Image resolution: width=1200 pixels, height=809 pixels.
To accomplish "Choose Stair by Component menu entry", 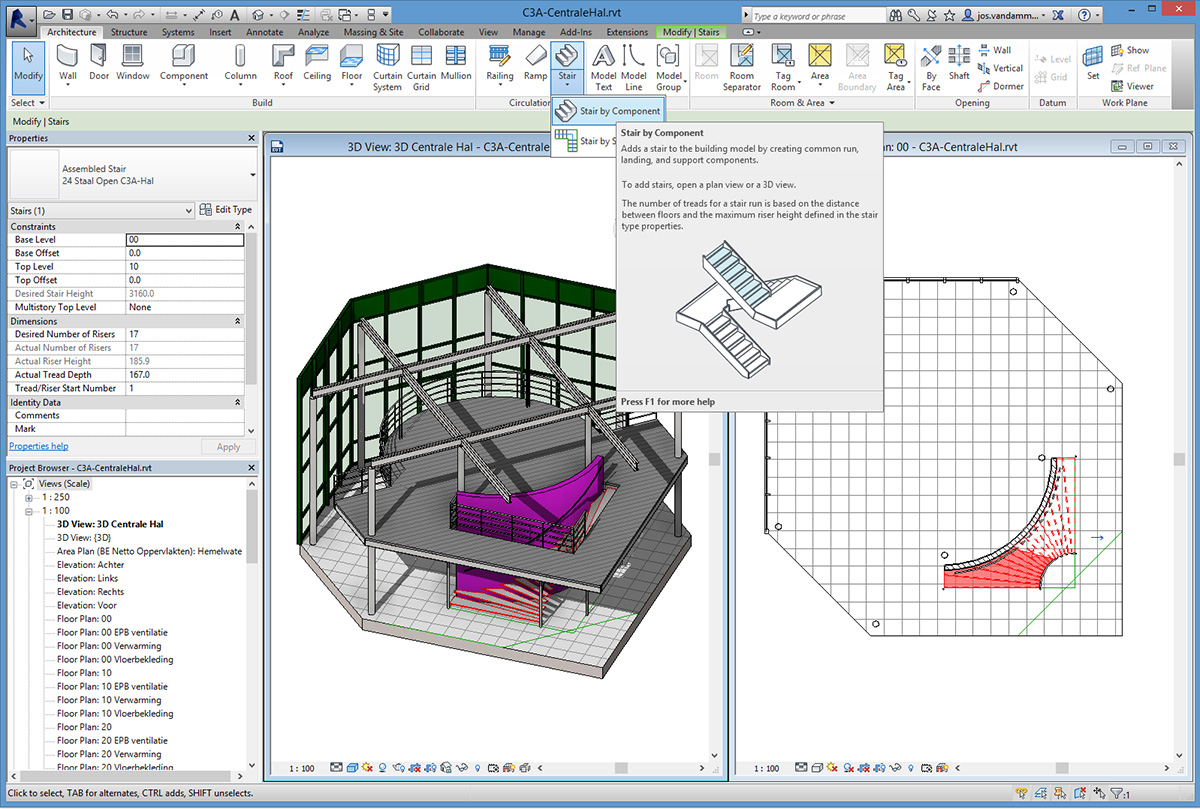I will pos(609,110).
